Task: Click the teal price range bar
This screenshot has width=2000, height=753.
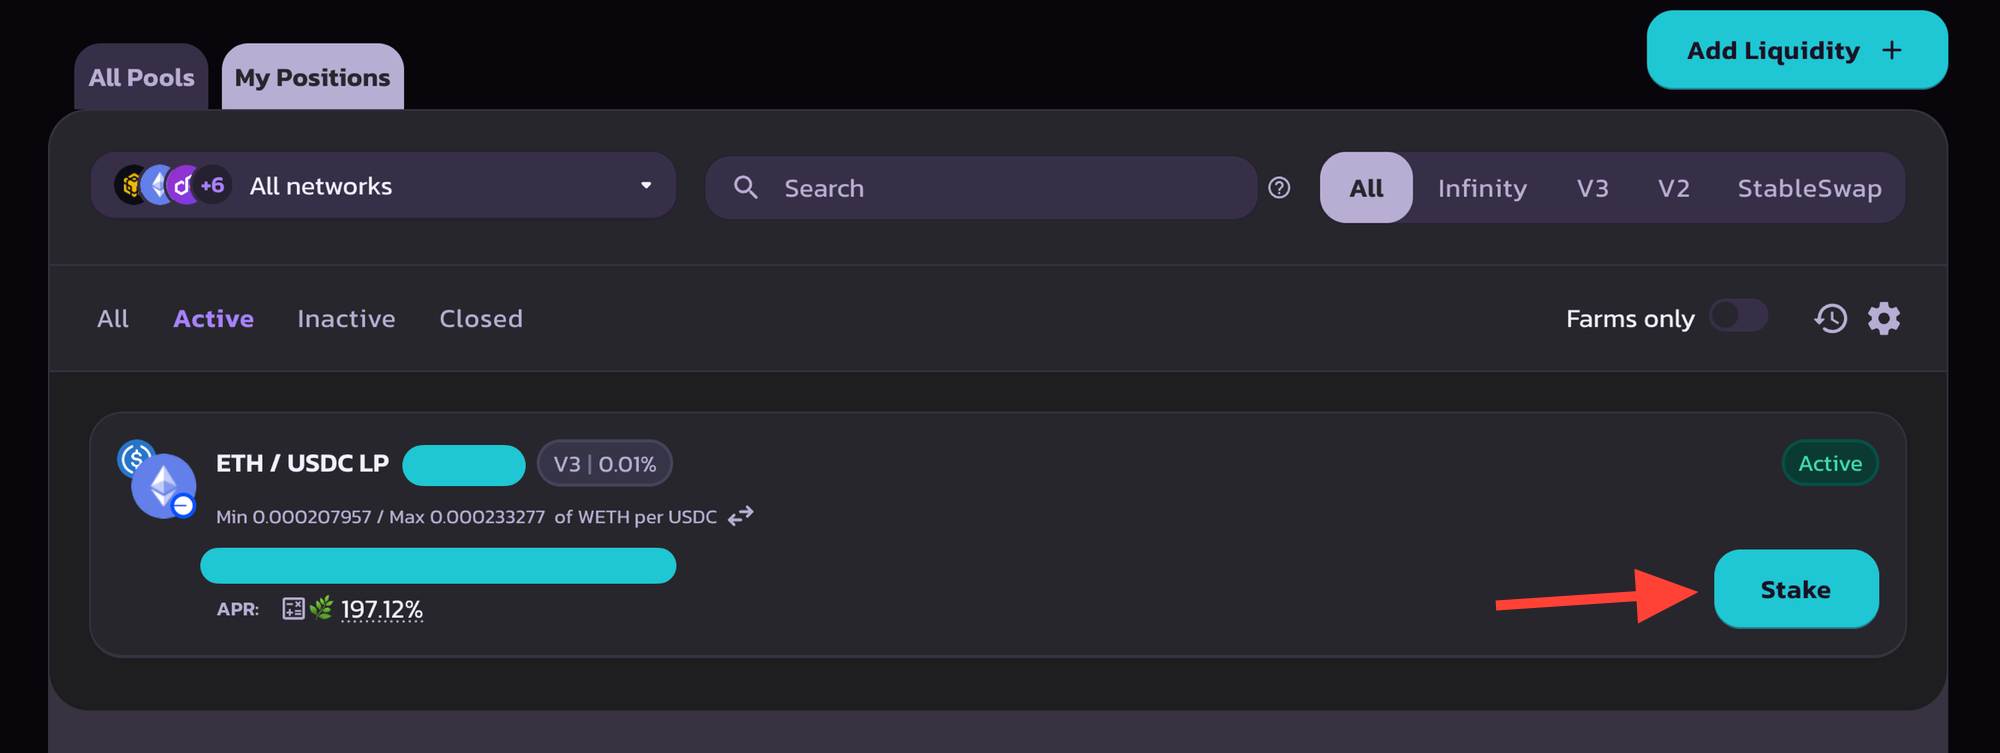Action: coord(438,566)
